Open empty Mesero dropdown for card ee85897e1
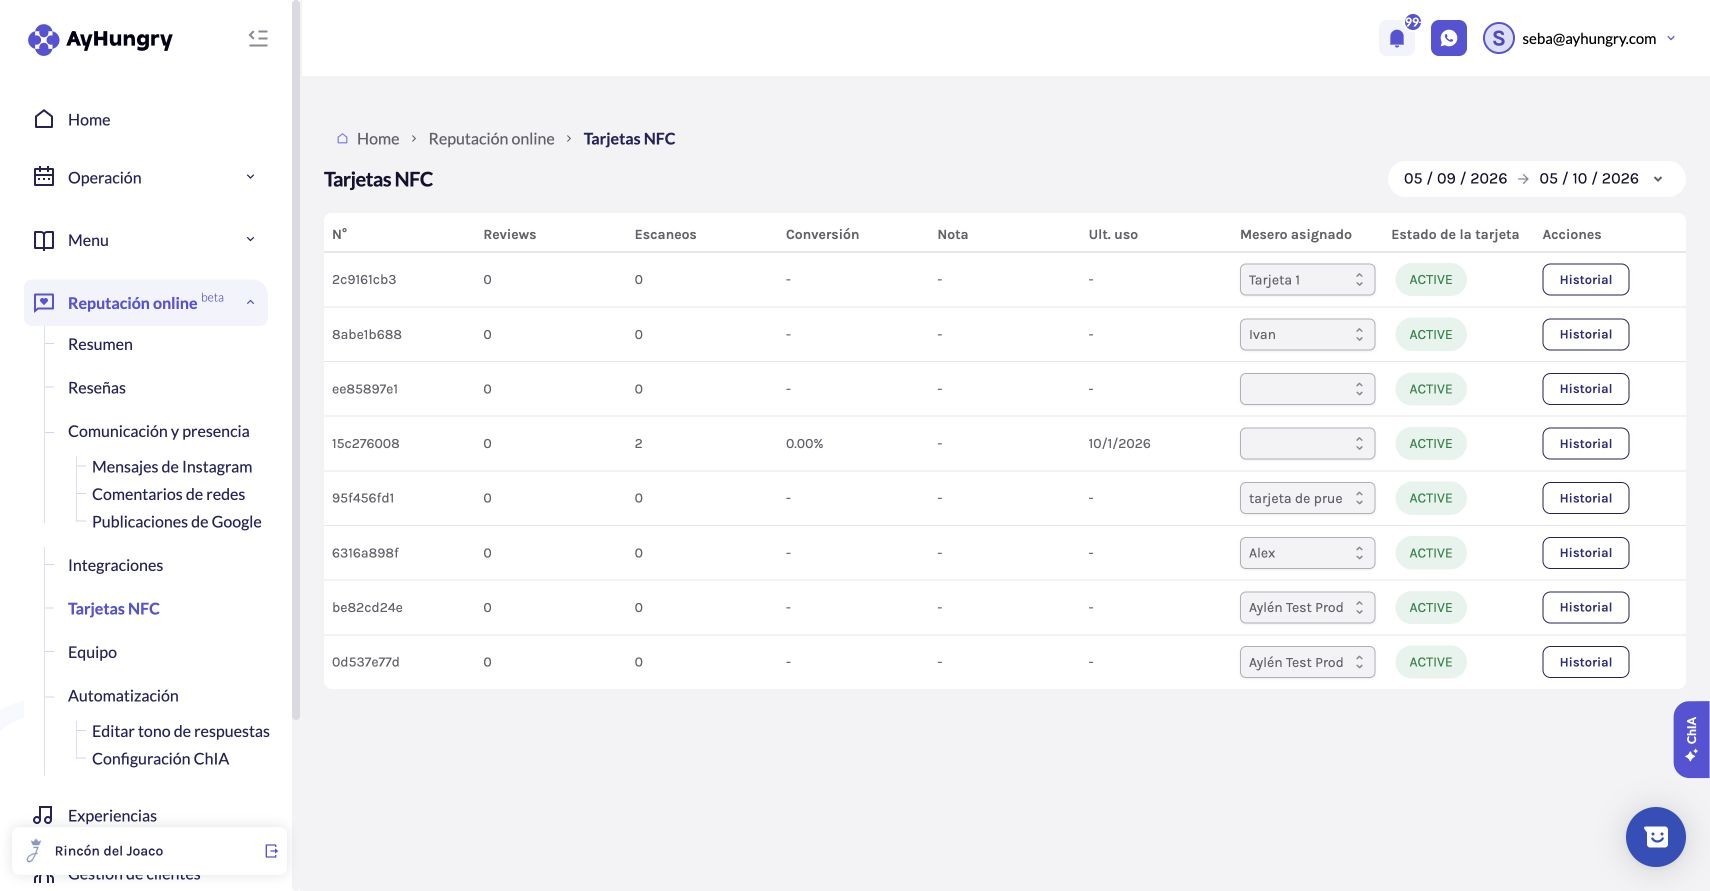Image resolution: width=1710 pixels, height=891 pixels. tap(1307, 389)
